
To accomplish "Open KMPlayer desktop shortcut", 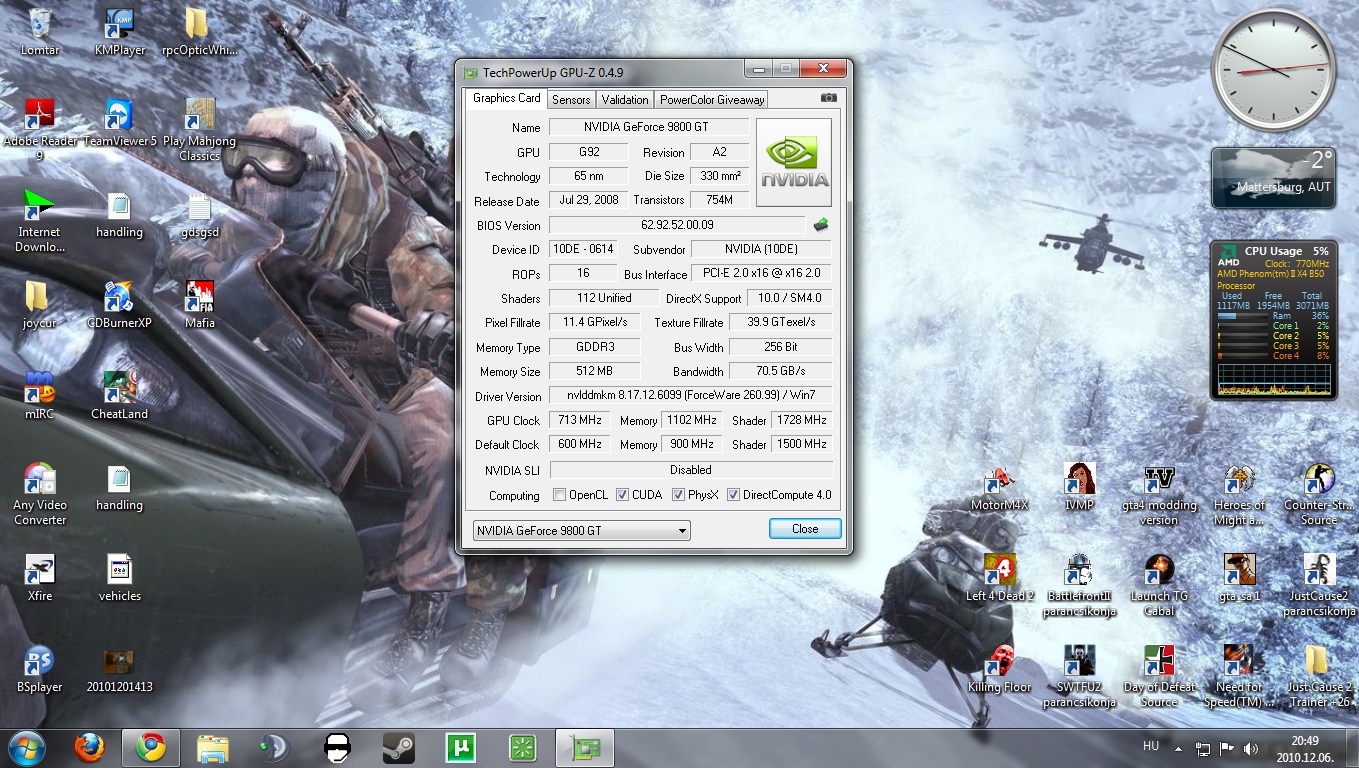I will tap(120, 31).
